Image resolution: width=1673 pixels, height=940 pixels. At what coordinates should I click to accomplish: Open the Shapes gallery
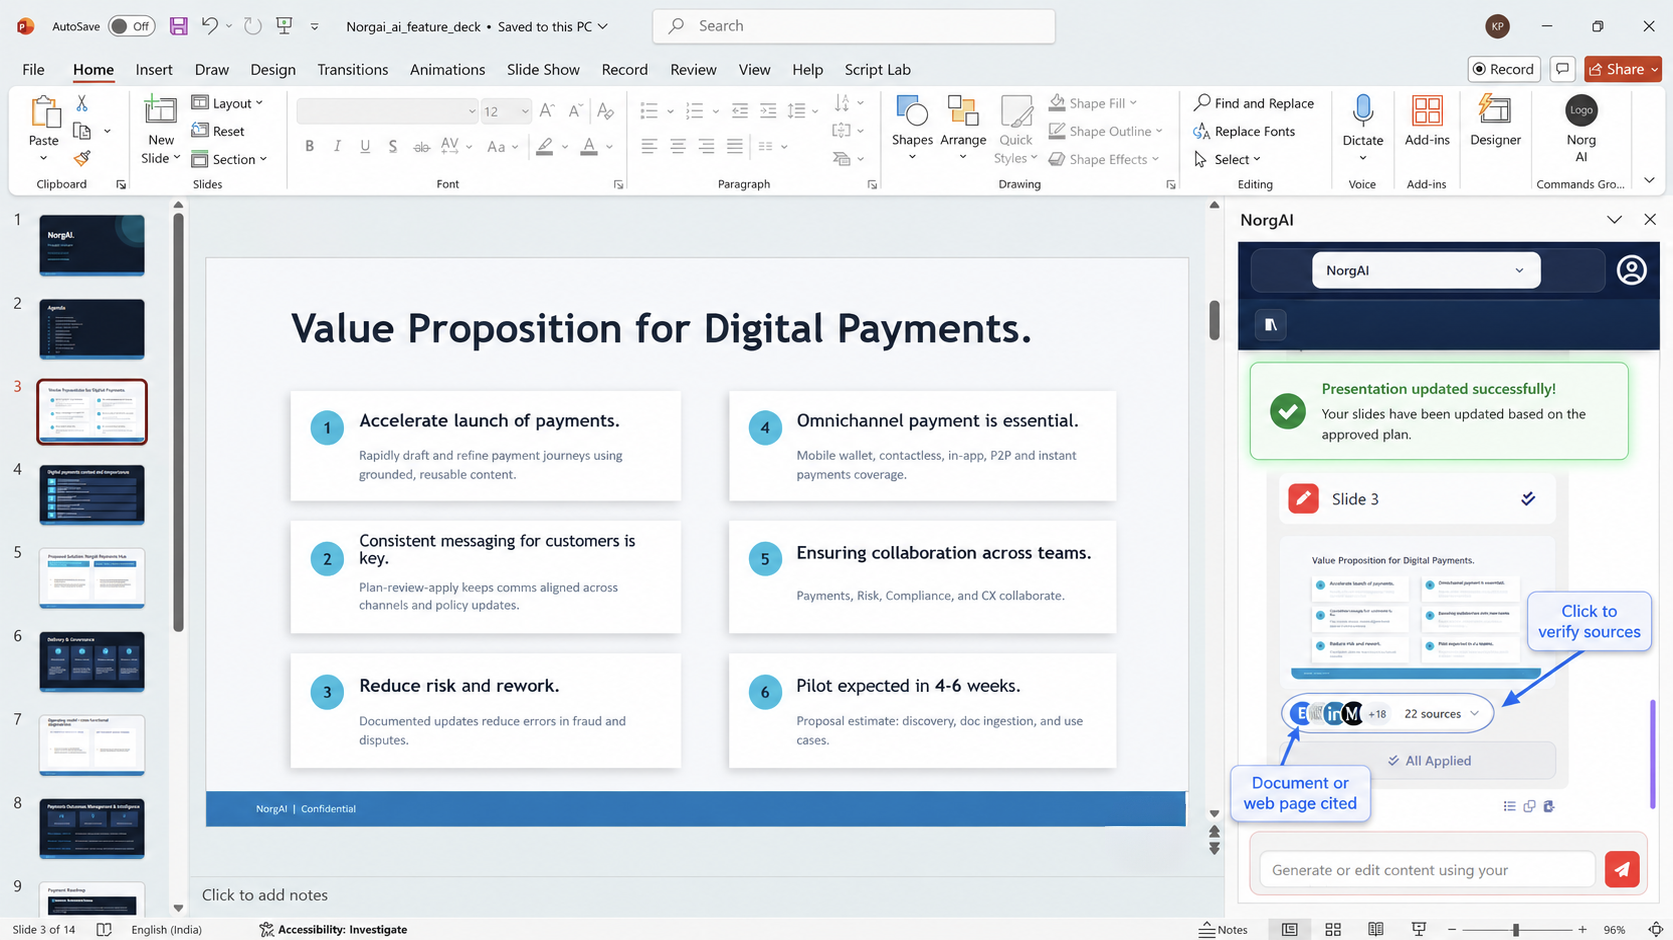point(912,130)
